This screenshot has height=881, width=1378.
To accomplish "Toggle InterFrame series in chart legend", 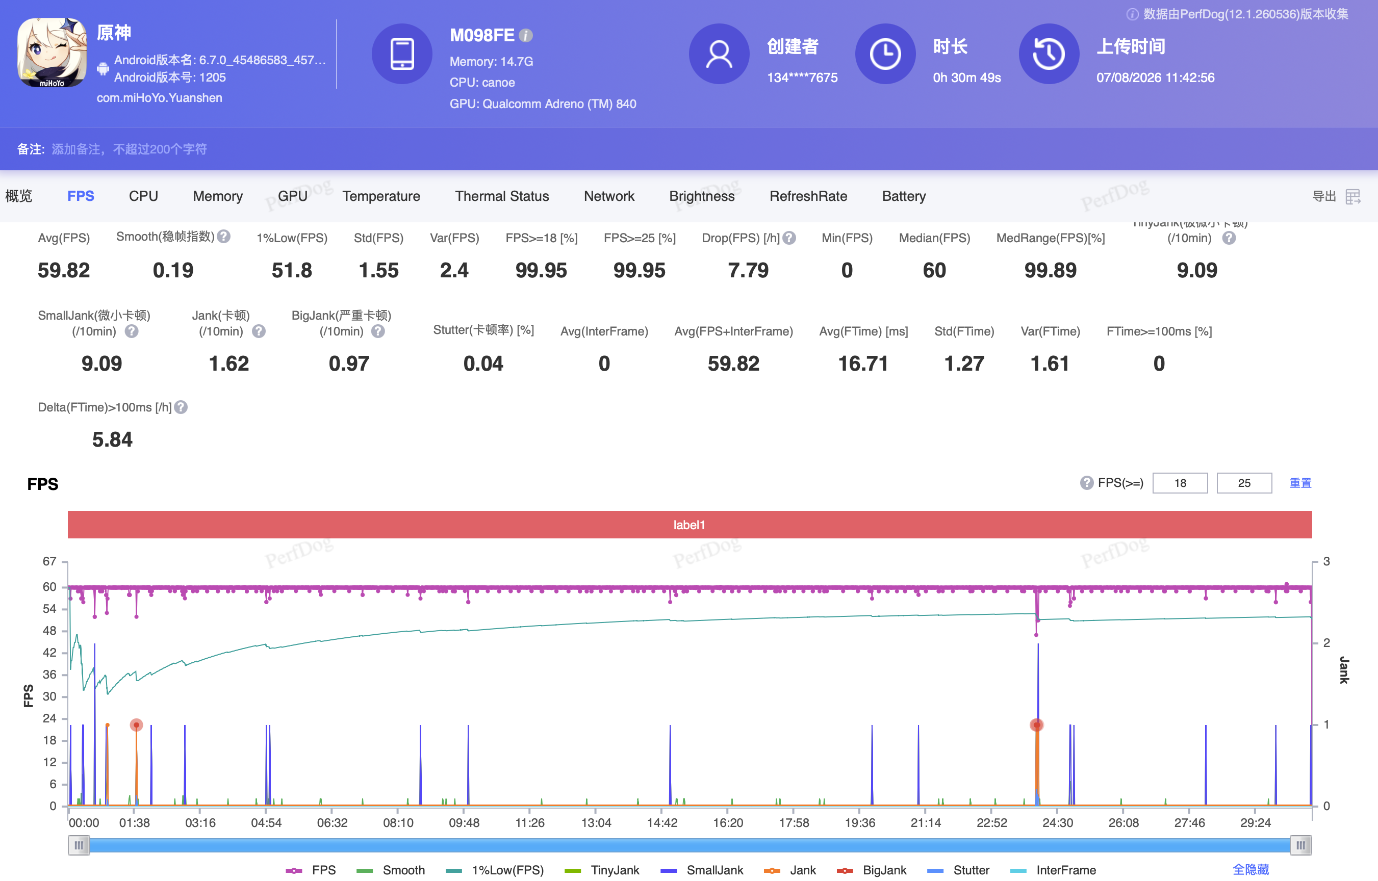I will click(1053, 870).
